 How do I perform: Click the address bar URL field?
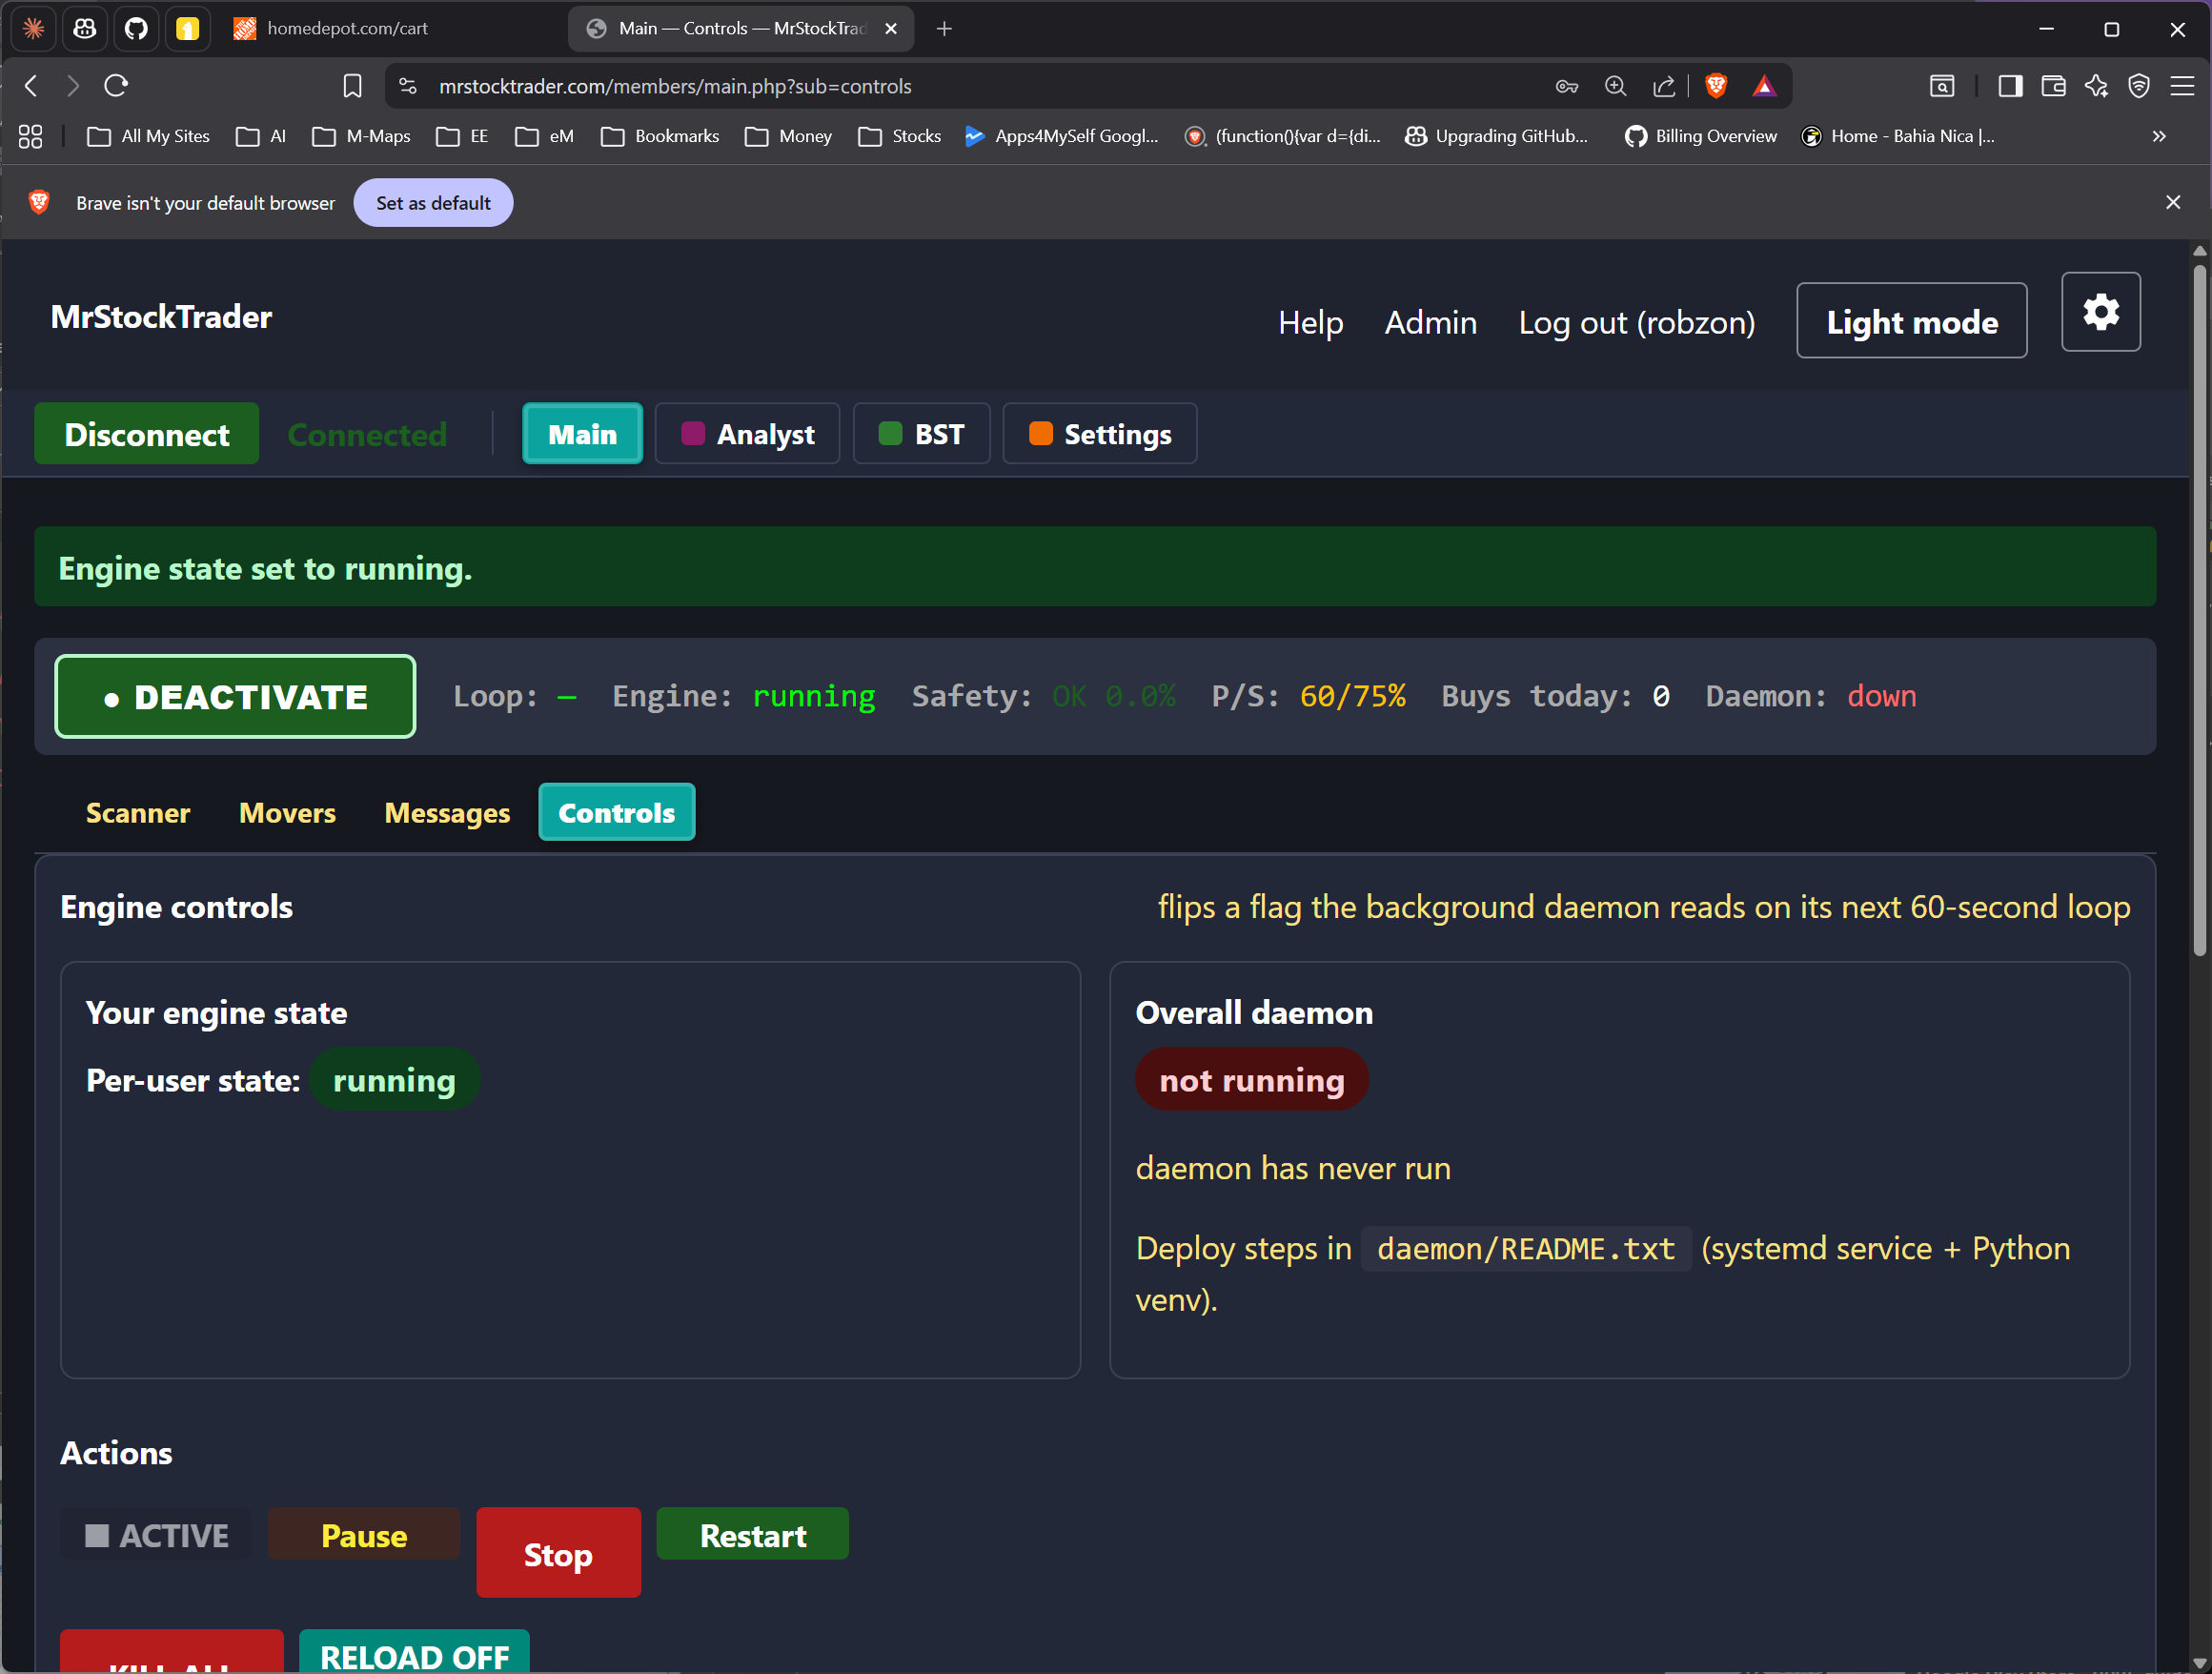tap(980, 86)
